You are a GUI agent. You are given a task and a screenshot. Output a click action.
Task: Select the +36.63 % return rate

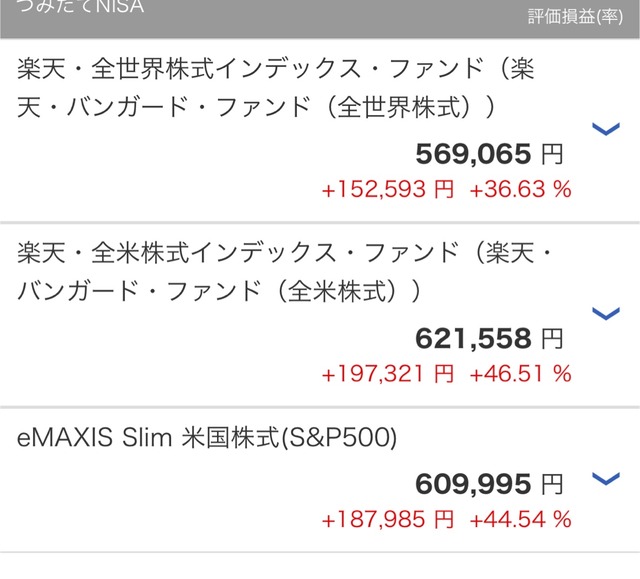coord(521,189)
